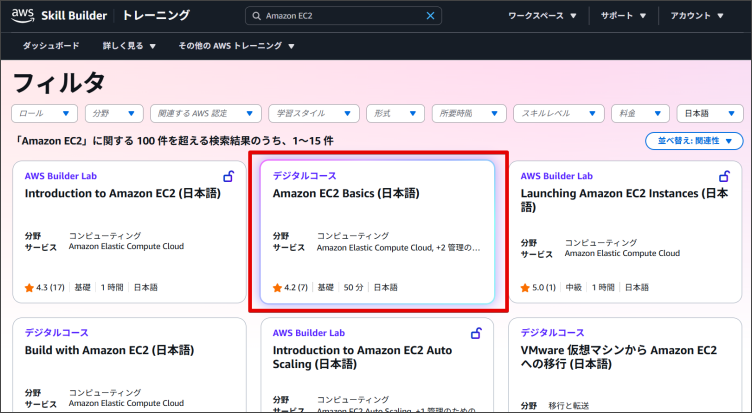752x413 pixels.
Task: Click the lock icon on Launching Amazon EC2 Instances card
Action: [x=724, y=177]
